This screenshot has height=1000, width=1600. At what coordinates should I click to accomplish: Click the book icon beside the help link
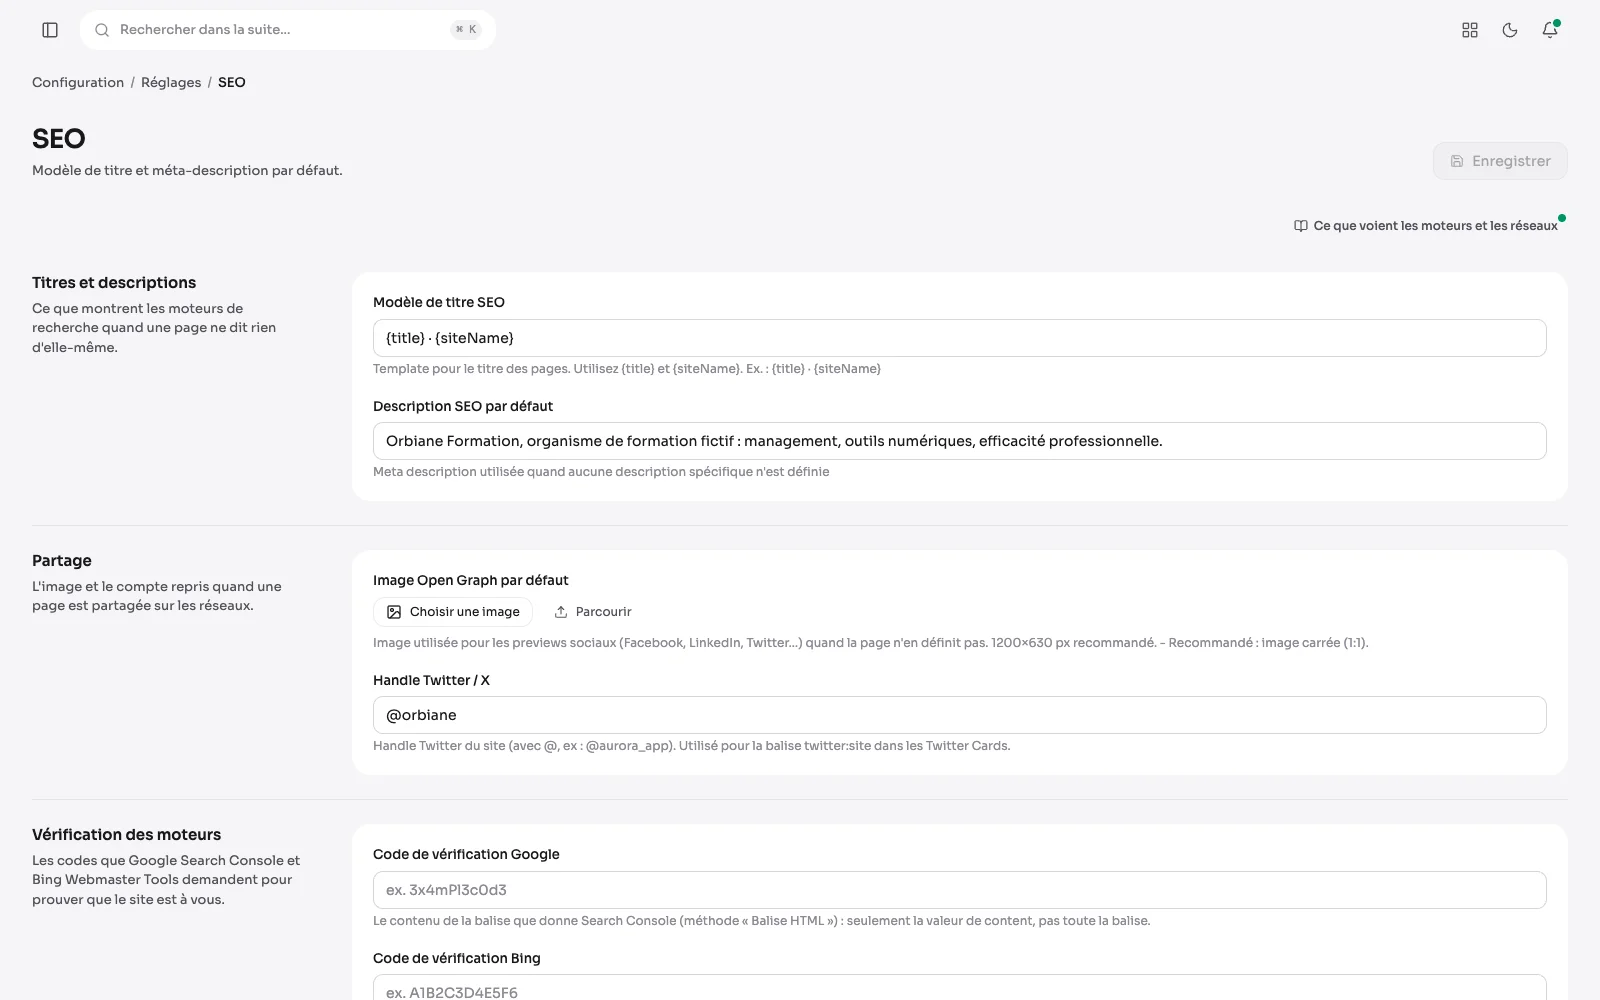pyautogui.click(x=1301, y=226)
